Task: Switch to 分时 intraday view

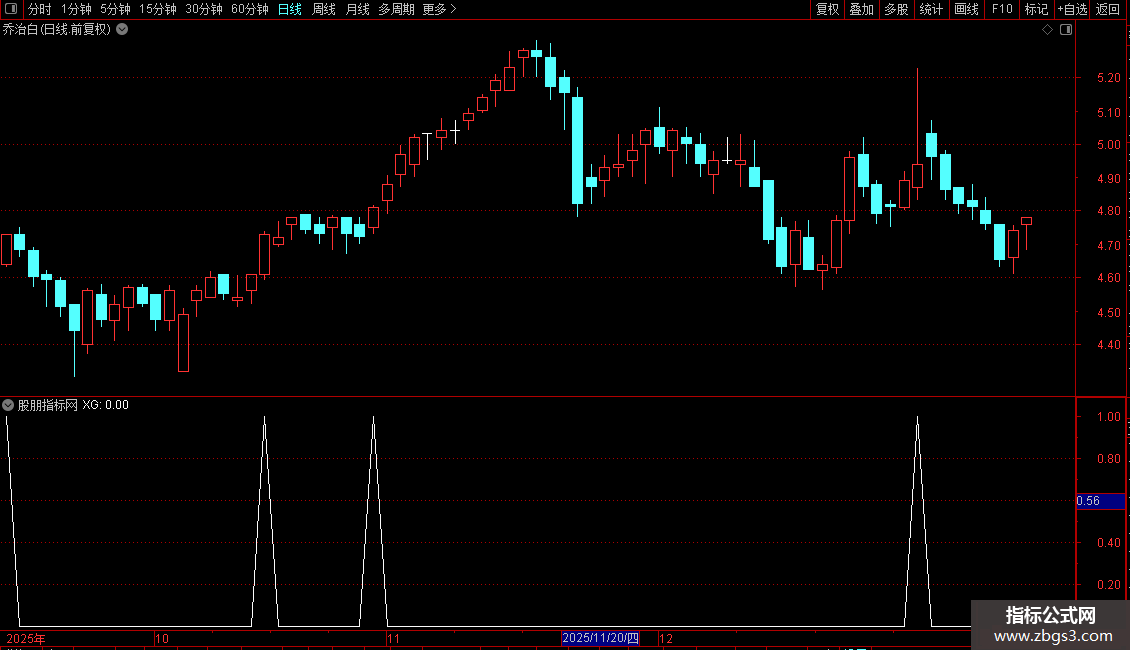Action: [x=40, y=9]
